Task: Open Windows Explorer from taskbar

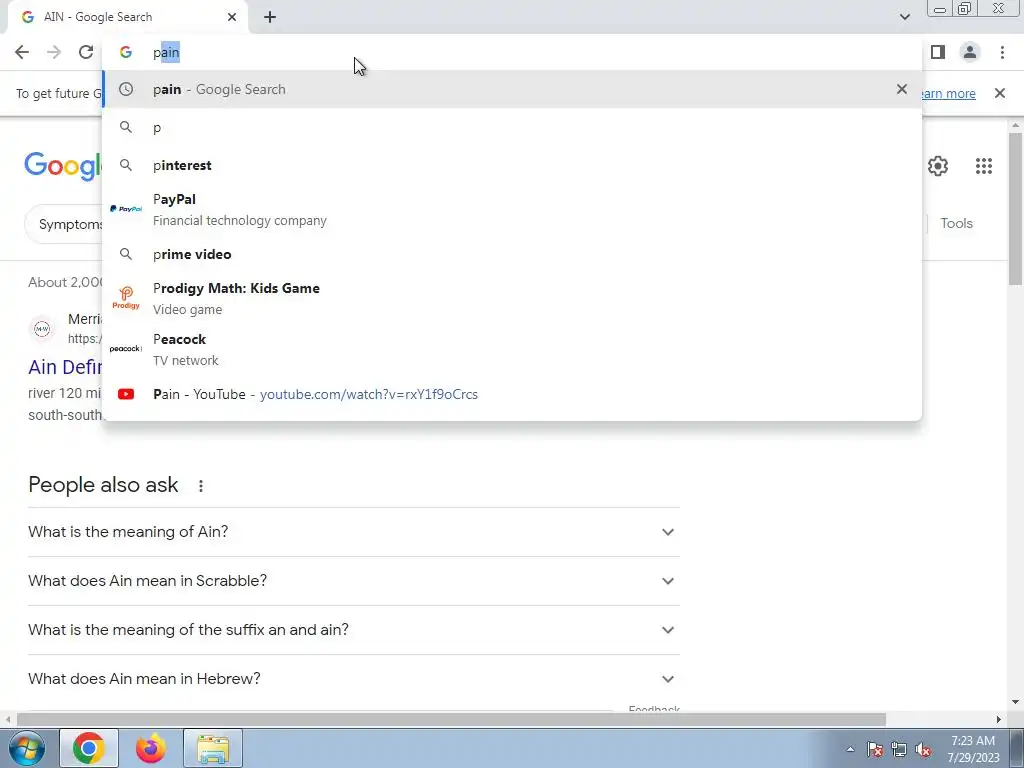Action: coord(213,748)
